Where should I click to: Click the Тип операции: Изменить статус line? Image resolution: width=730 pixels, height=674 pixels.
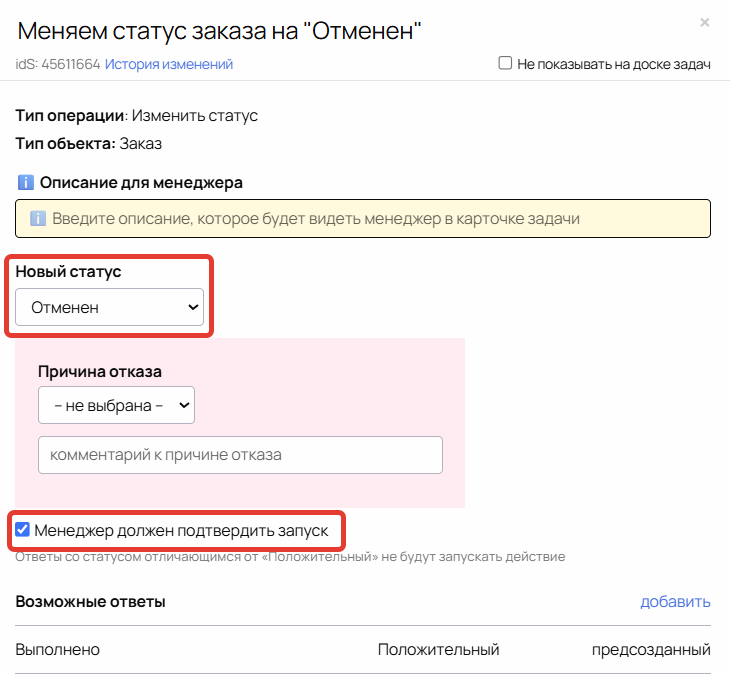point(136,115)
